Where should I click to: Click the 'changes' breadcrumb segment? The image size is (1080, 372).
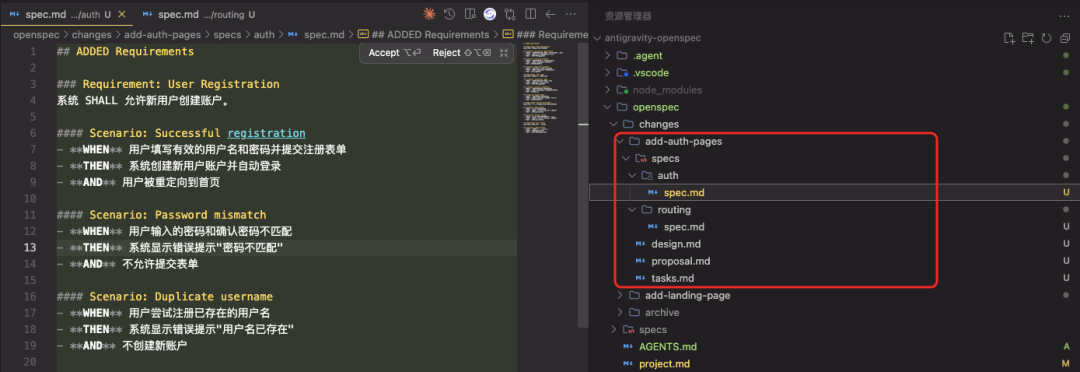[x=92, y=34]
